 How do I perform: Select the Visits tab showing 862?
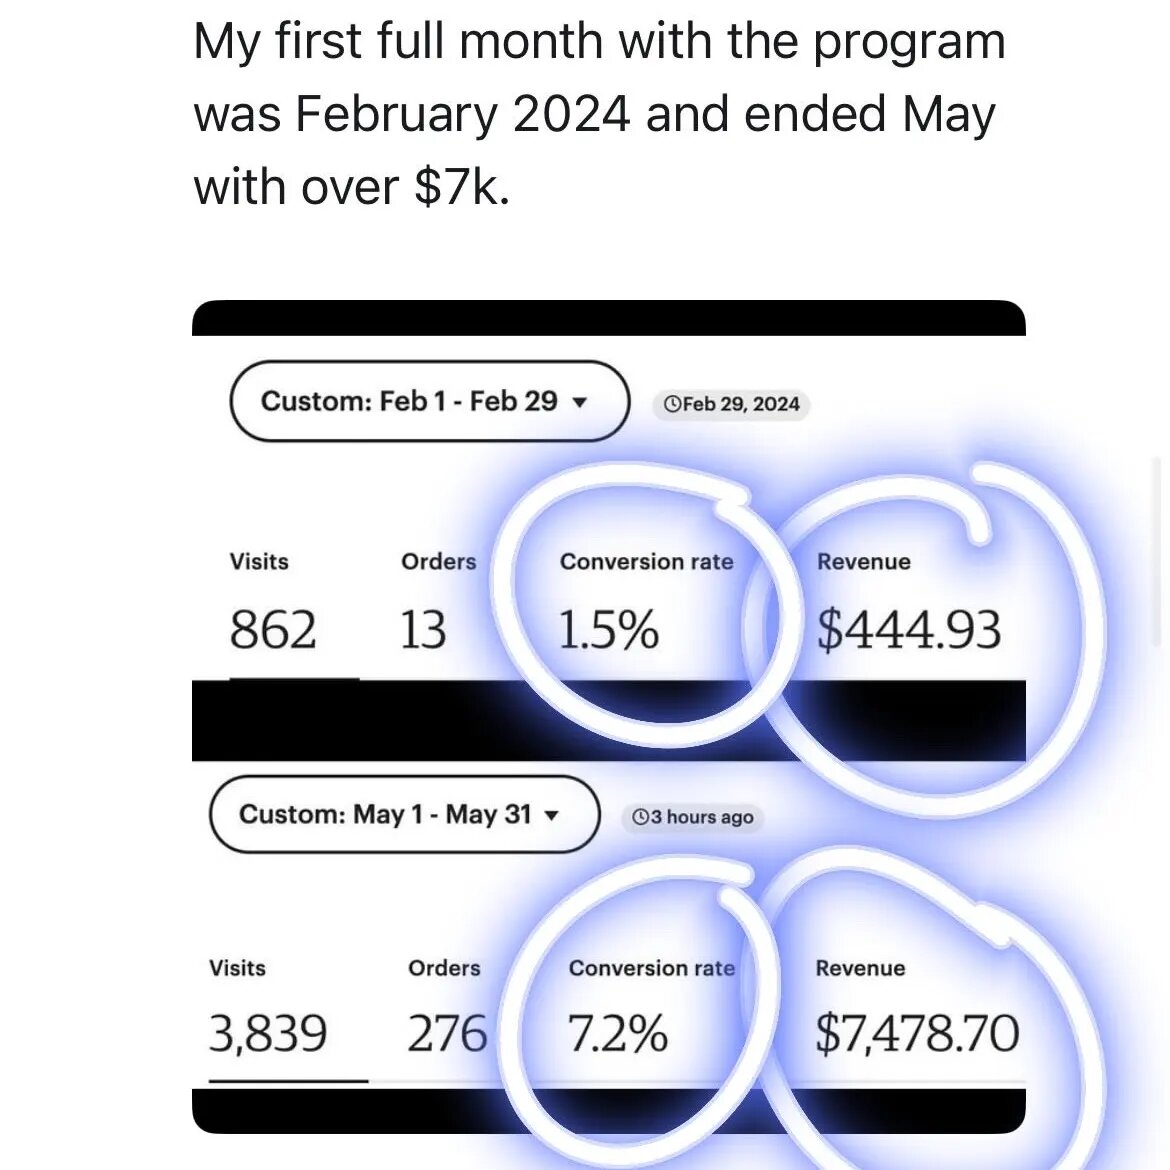tap(273, 608)
